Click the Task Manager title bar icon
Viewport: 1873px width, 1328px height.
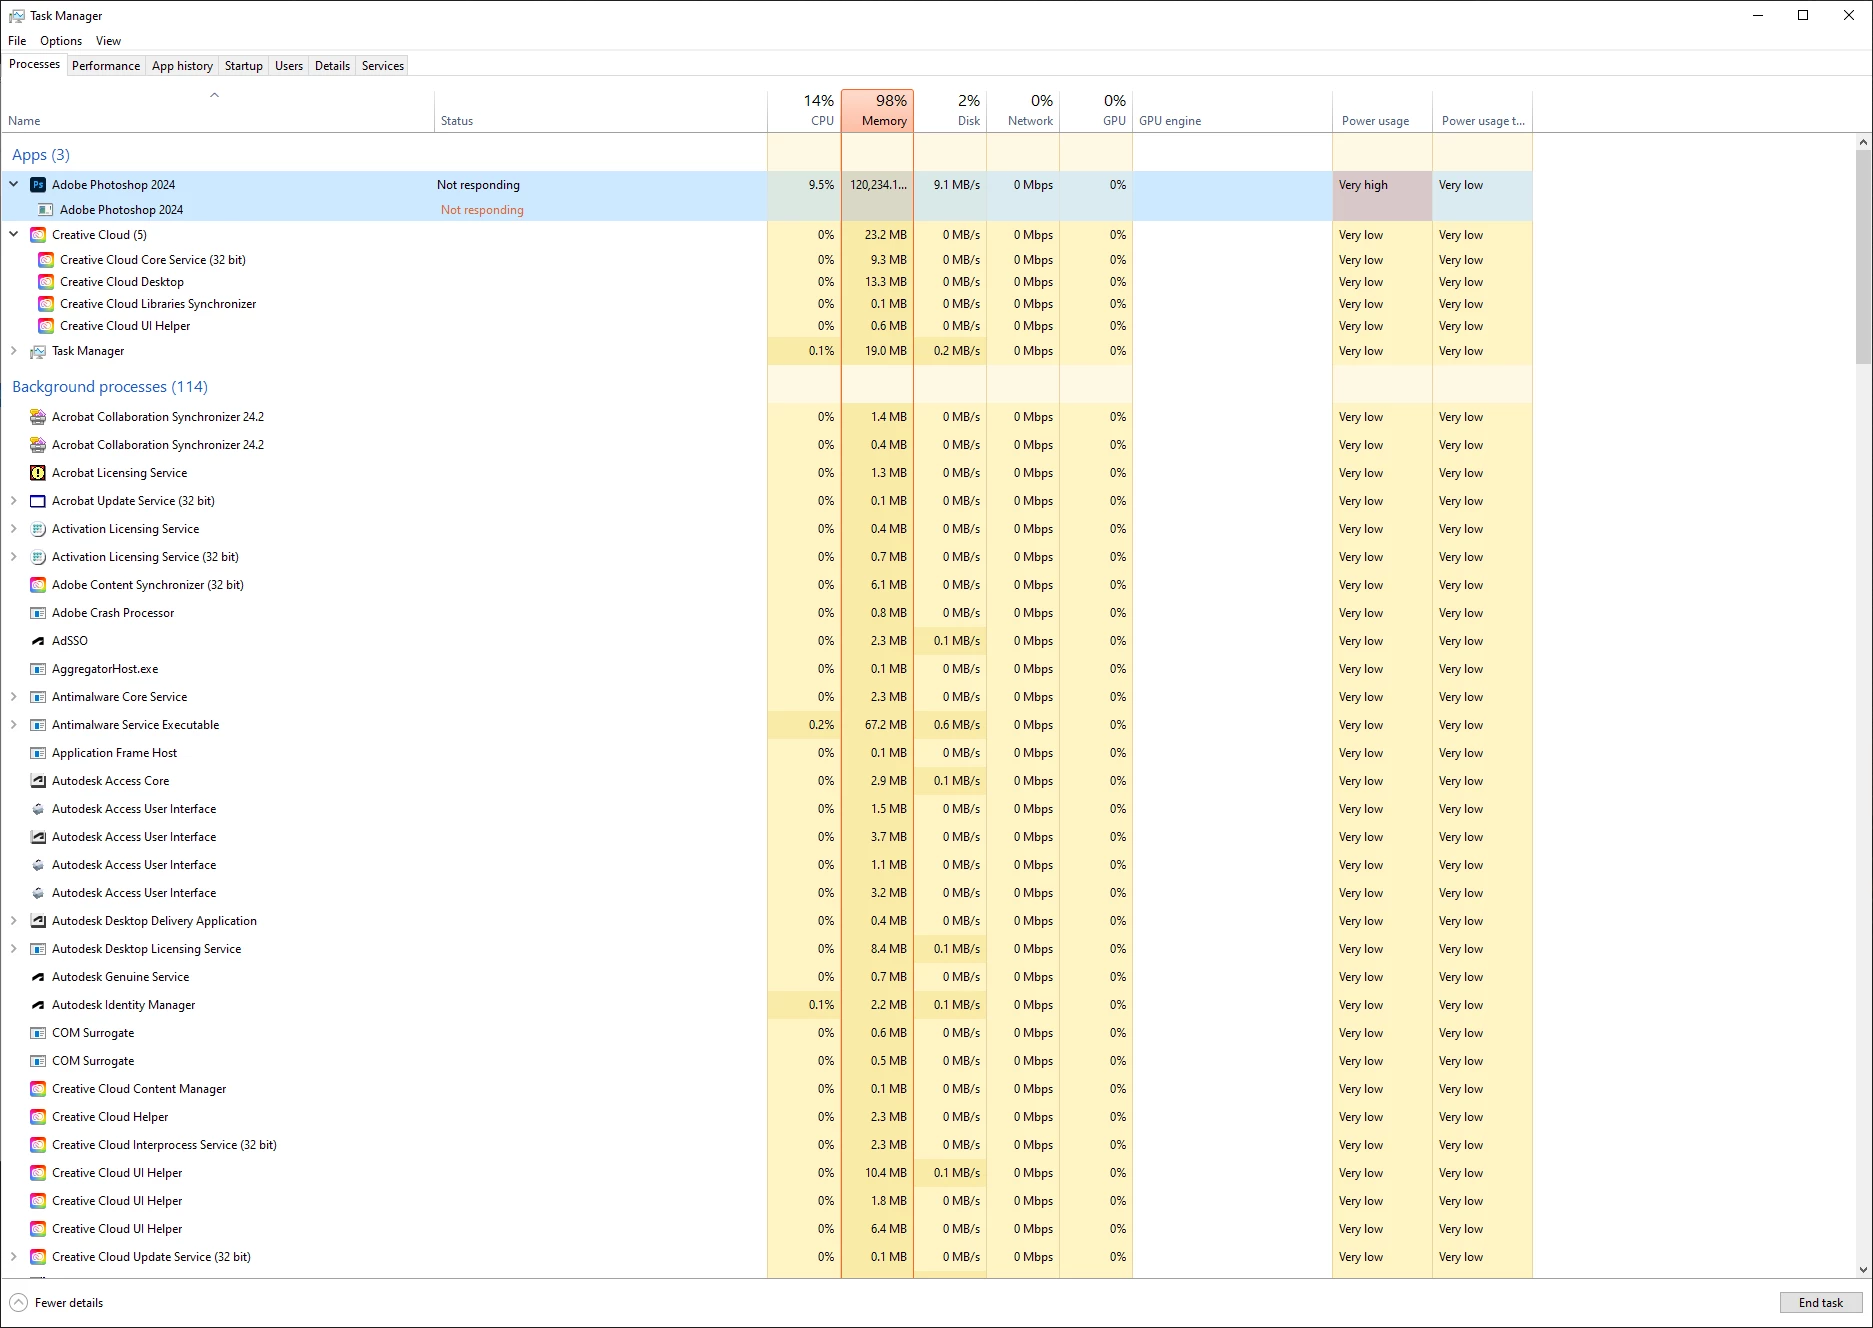[17, 16]
